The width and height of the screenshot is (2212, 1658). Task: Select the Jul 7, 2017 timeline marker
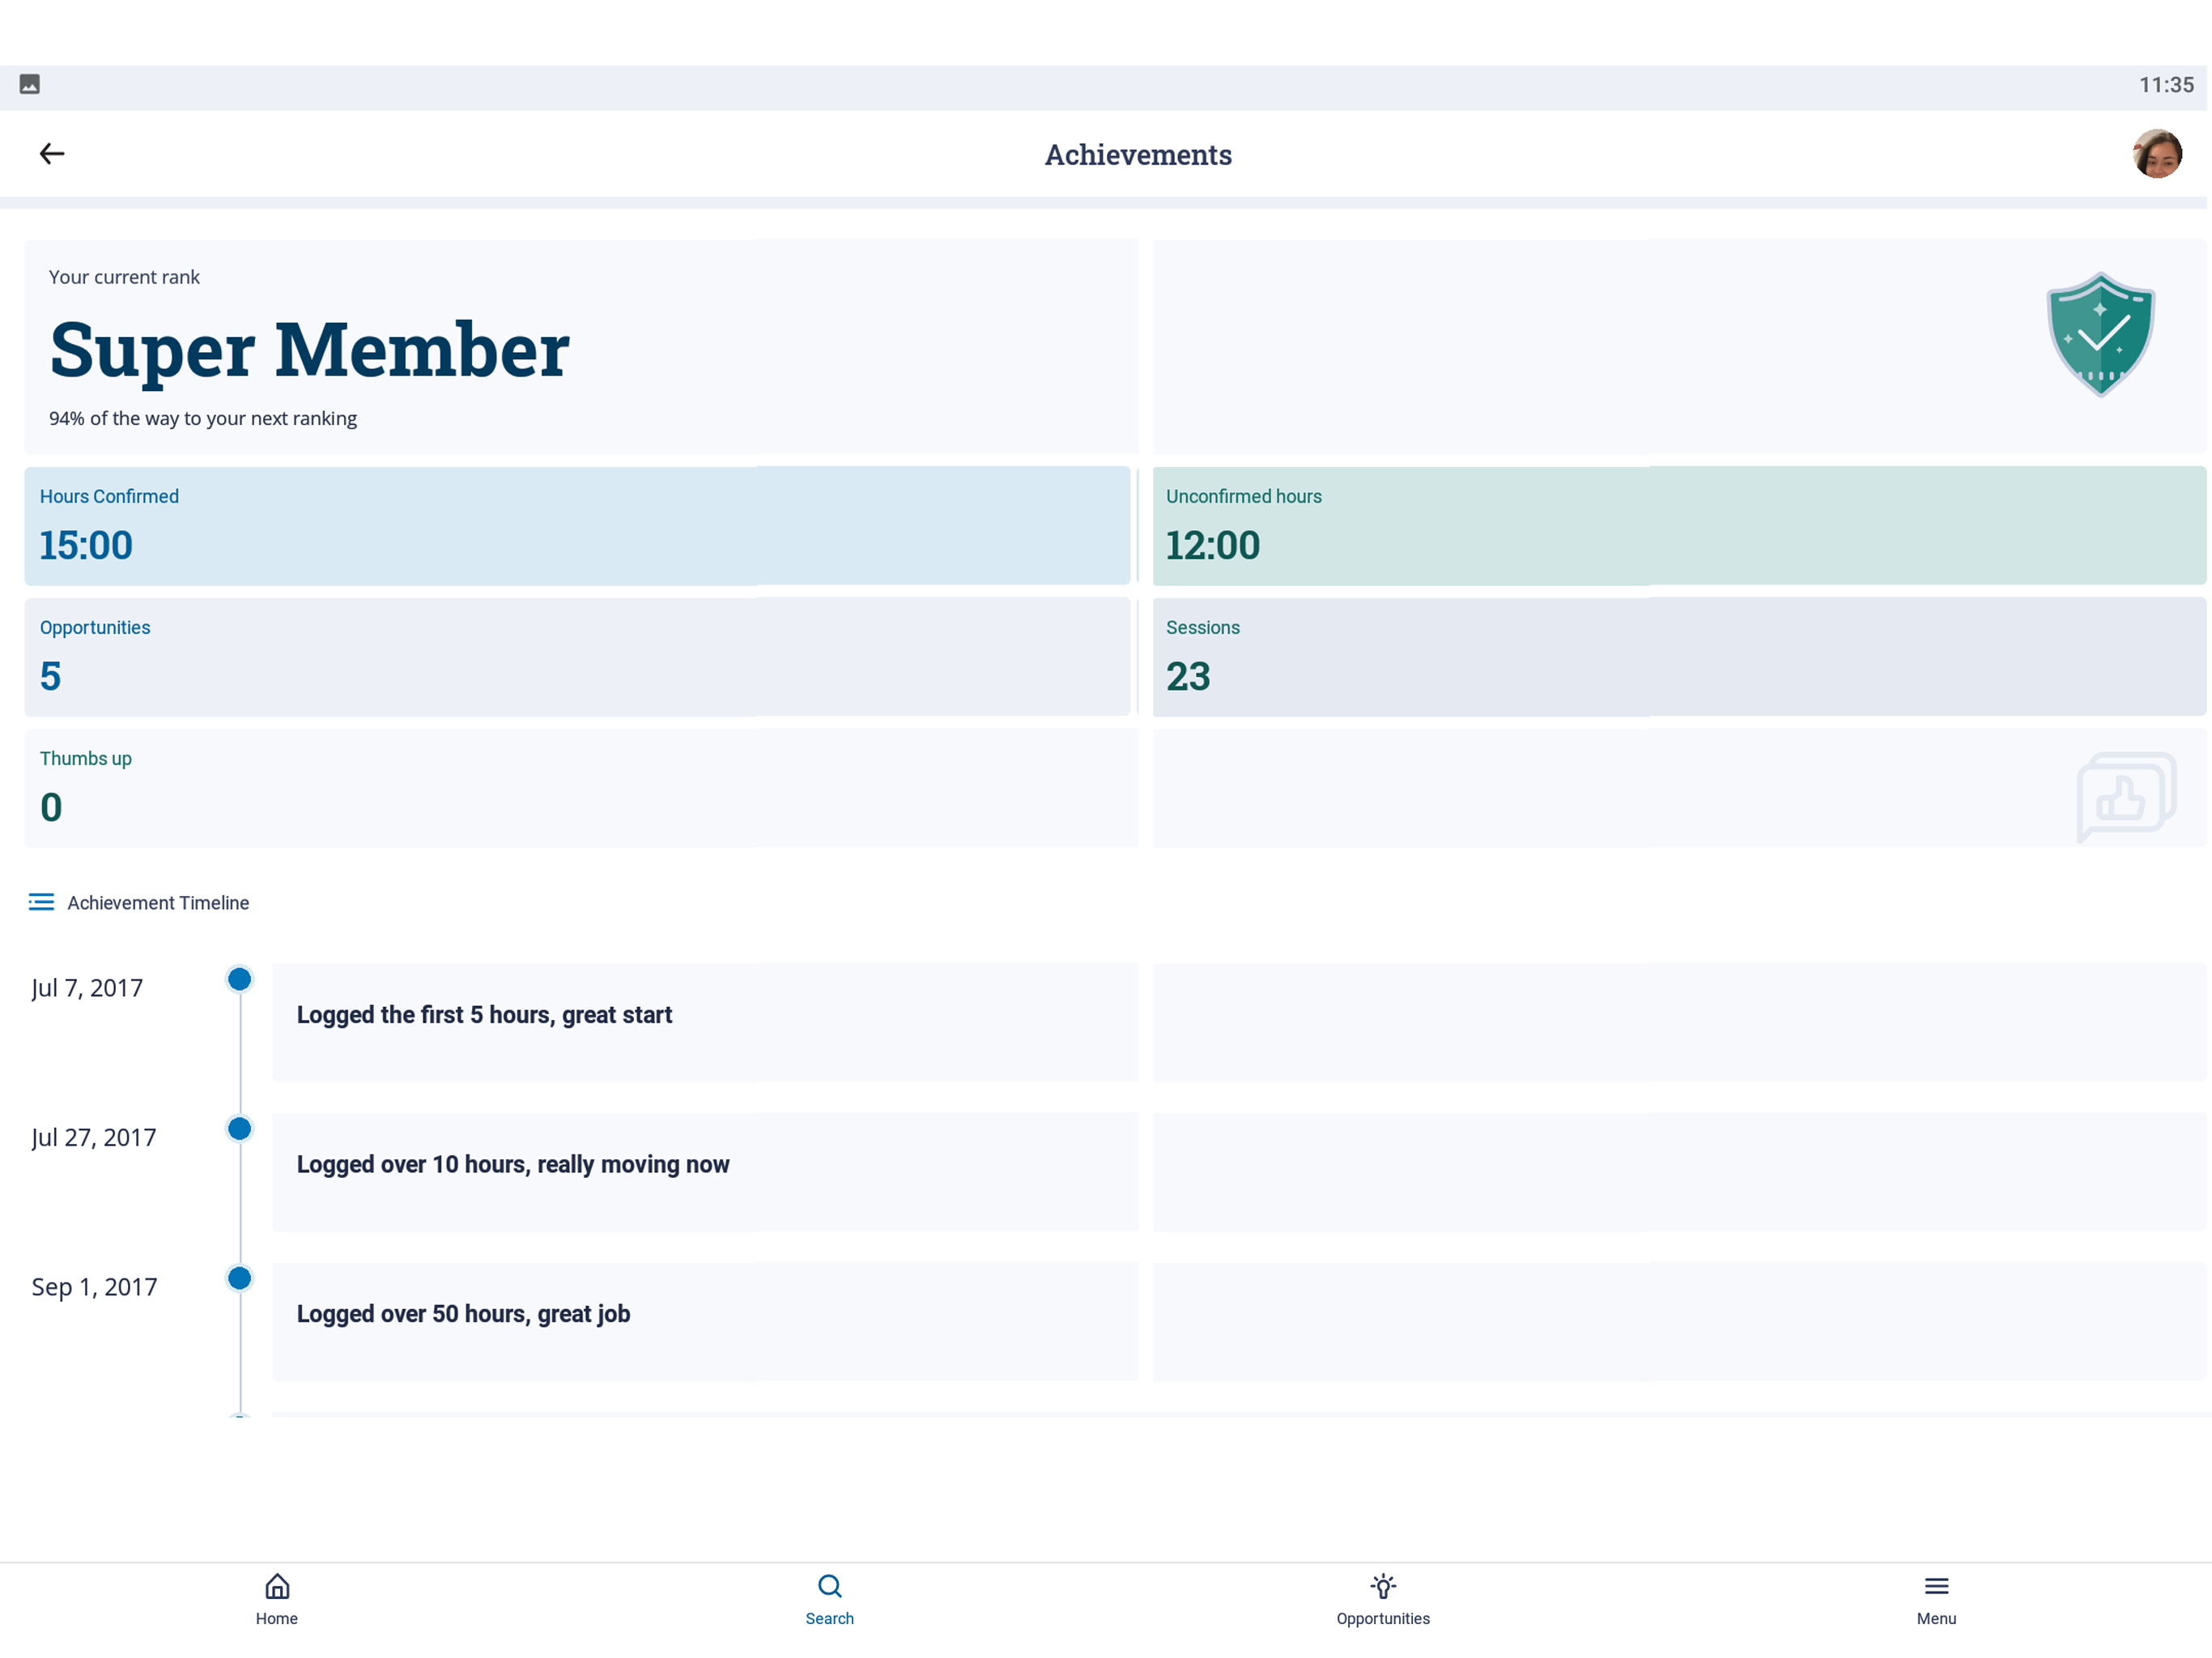pos(239,979)
